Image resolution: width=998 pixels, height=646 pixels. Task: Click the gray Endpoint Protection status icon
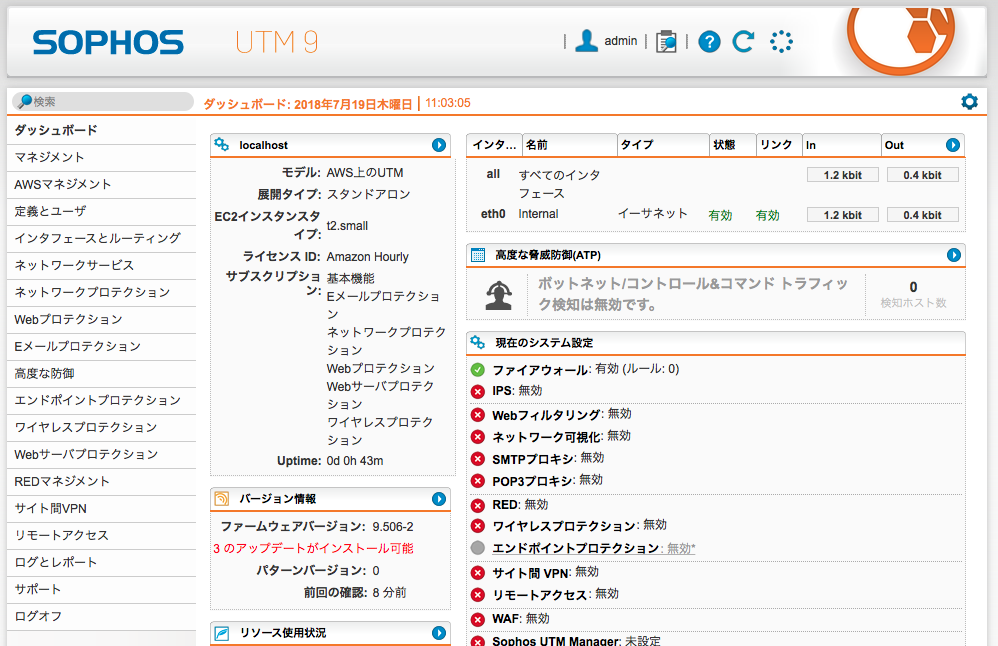point(478,549)
